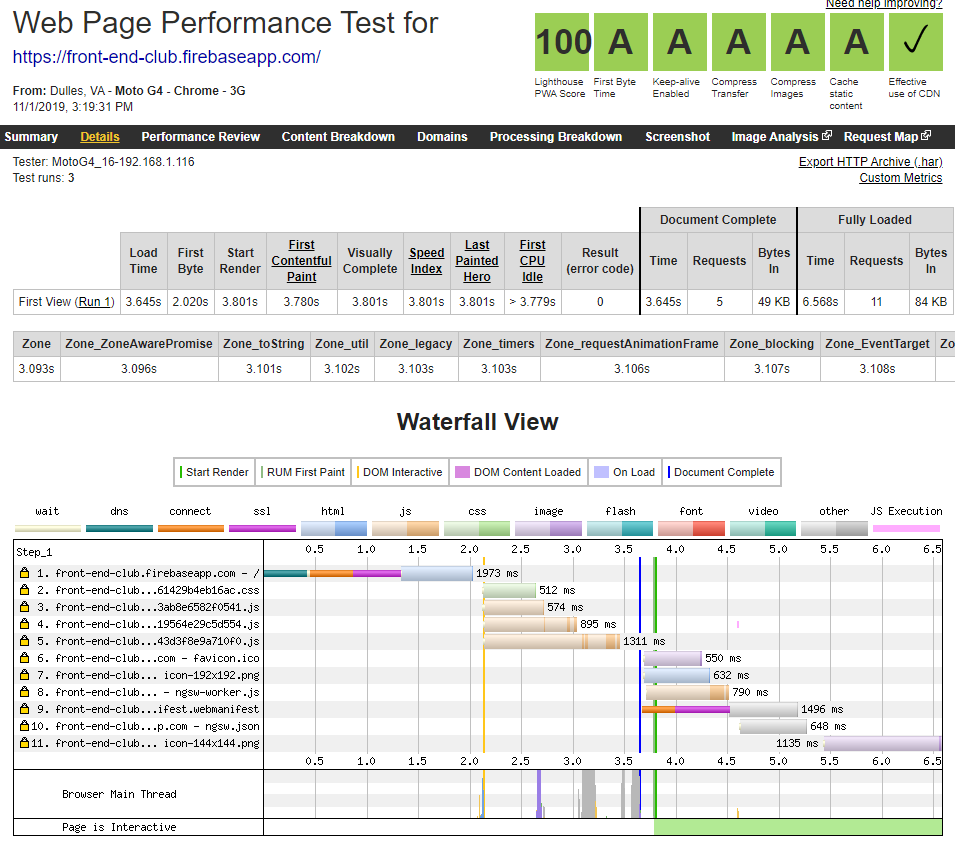Click lock icon next to 3ab8e6582f0541.js
955x846 pixels.
click(x=24, y=607)
